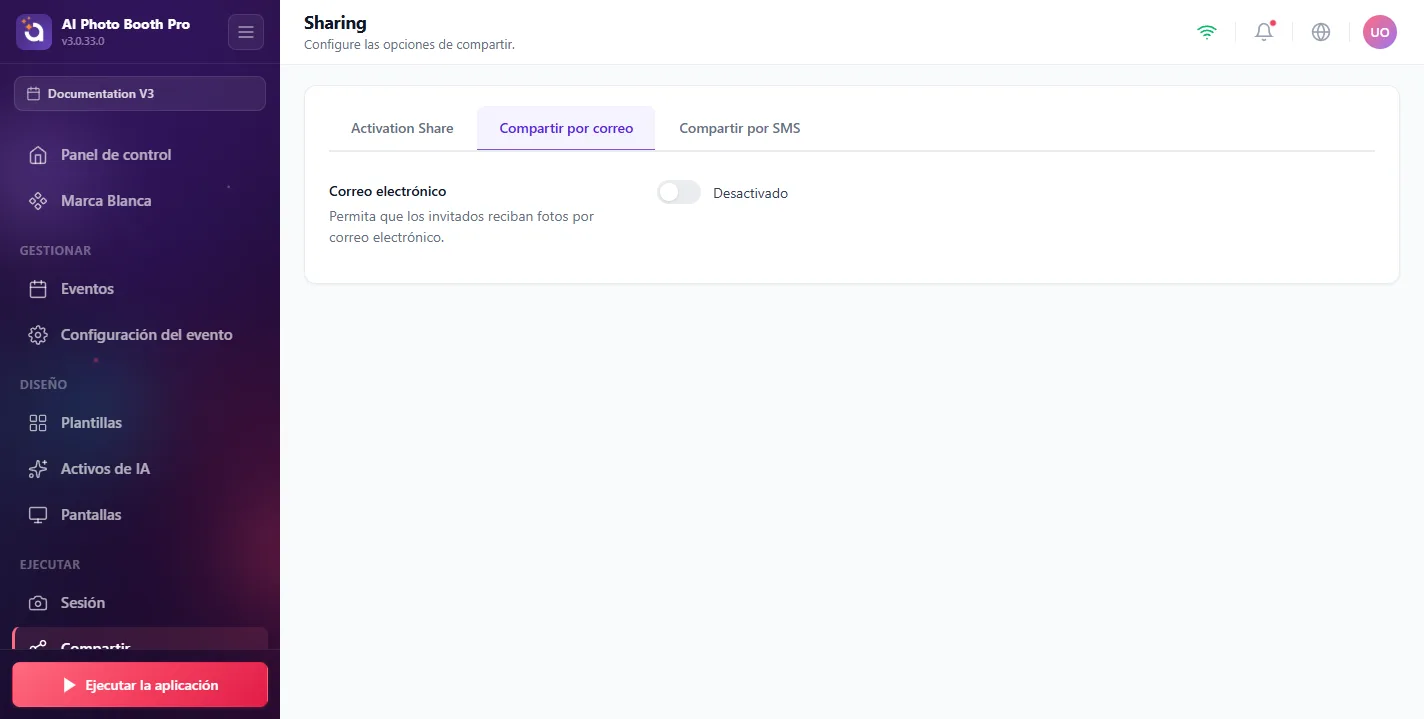This screenshot has height=719, width=1424.
Task: Open Activos de IA
Action: [x=140, y=469]
